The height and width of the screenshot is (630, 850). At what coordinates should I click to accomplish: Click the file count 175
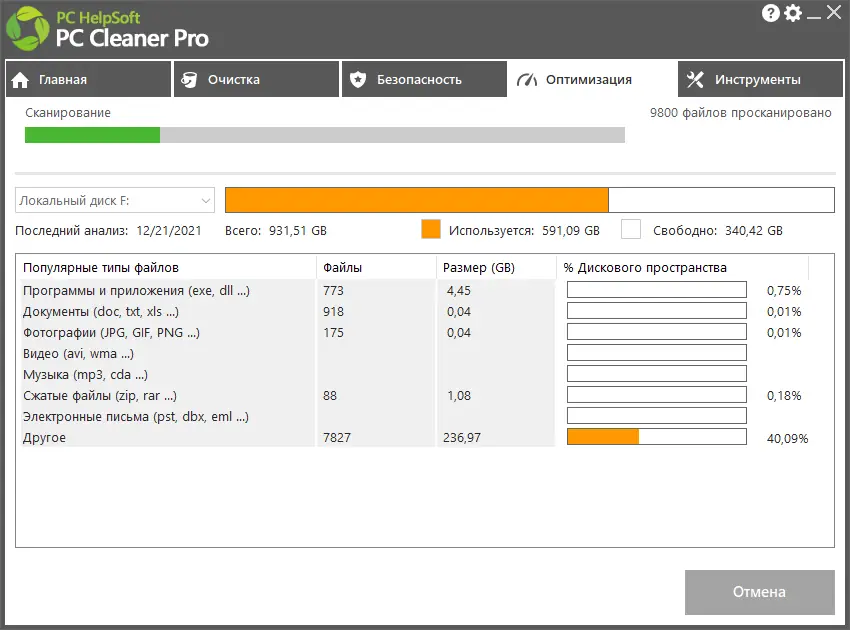[x=333, y=332]
